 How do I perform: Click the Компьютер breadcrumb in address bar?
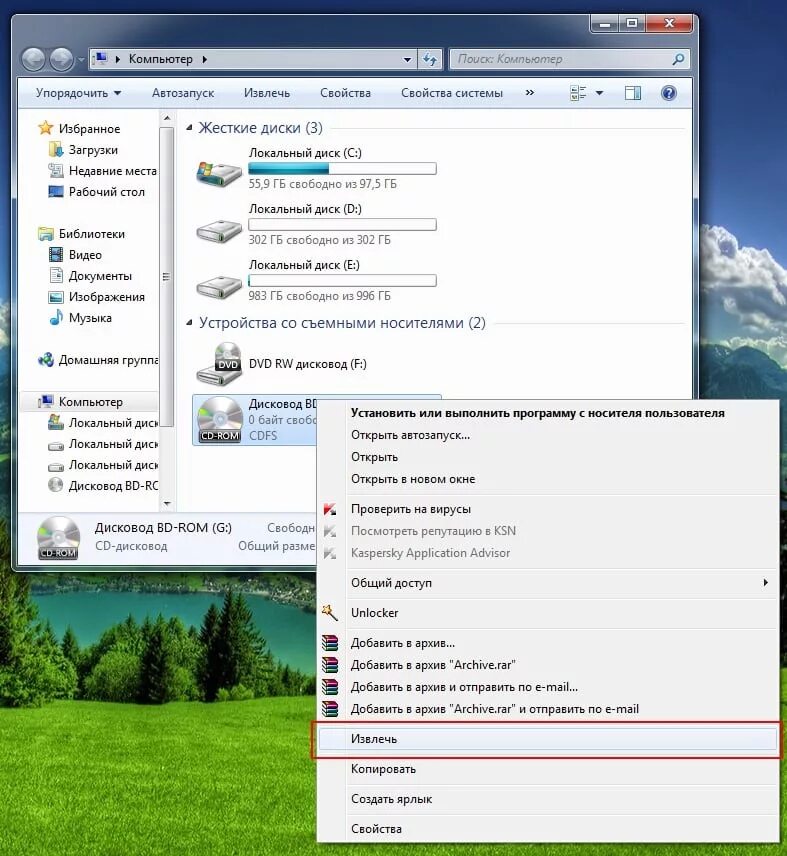(x=160, y=59)
